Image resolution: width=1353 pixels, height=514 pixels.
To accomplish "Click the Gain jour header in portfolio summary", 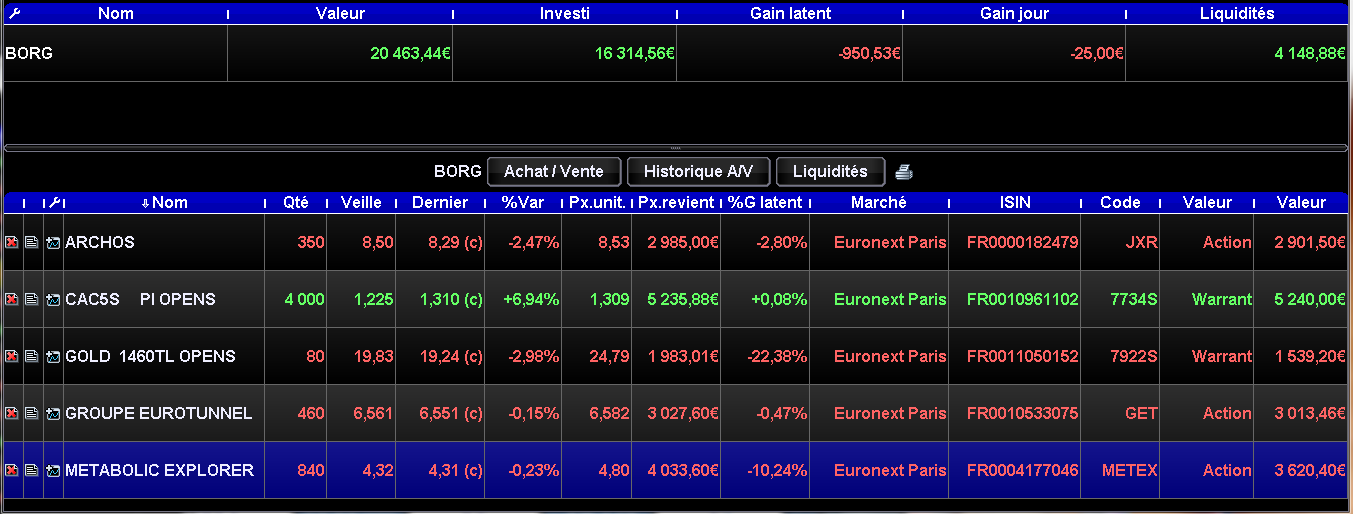I will click(x=1014, y=14).
